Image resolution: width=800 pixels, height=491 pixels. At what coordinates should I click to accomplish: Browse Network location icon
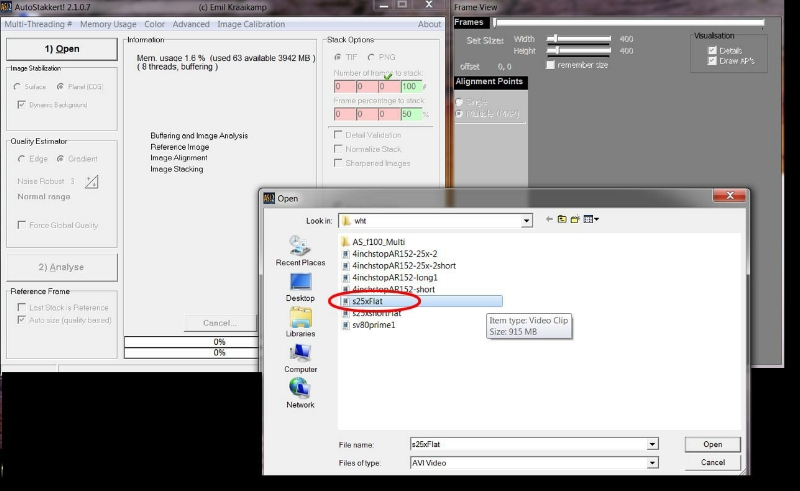300,391
